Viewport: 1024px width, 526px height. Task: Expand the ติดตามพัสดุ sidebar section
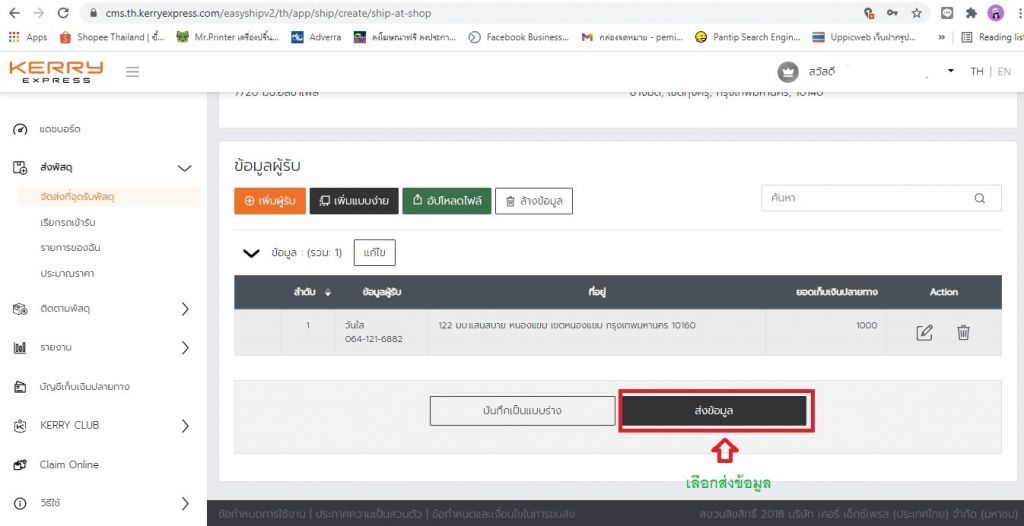pos(185,308)
